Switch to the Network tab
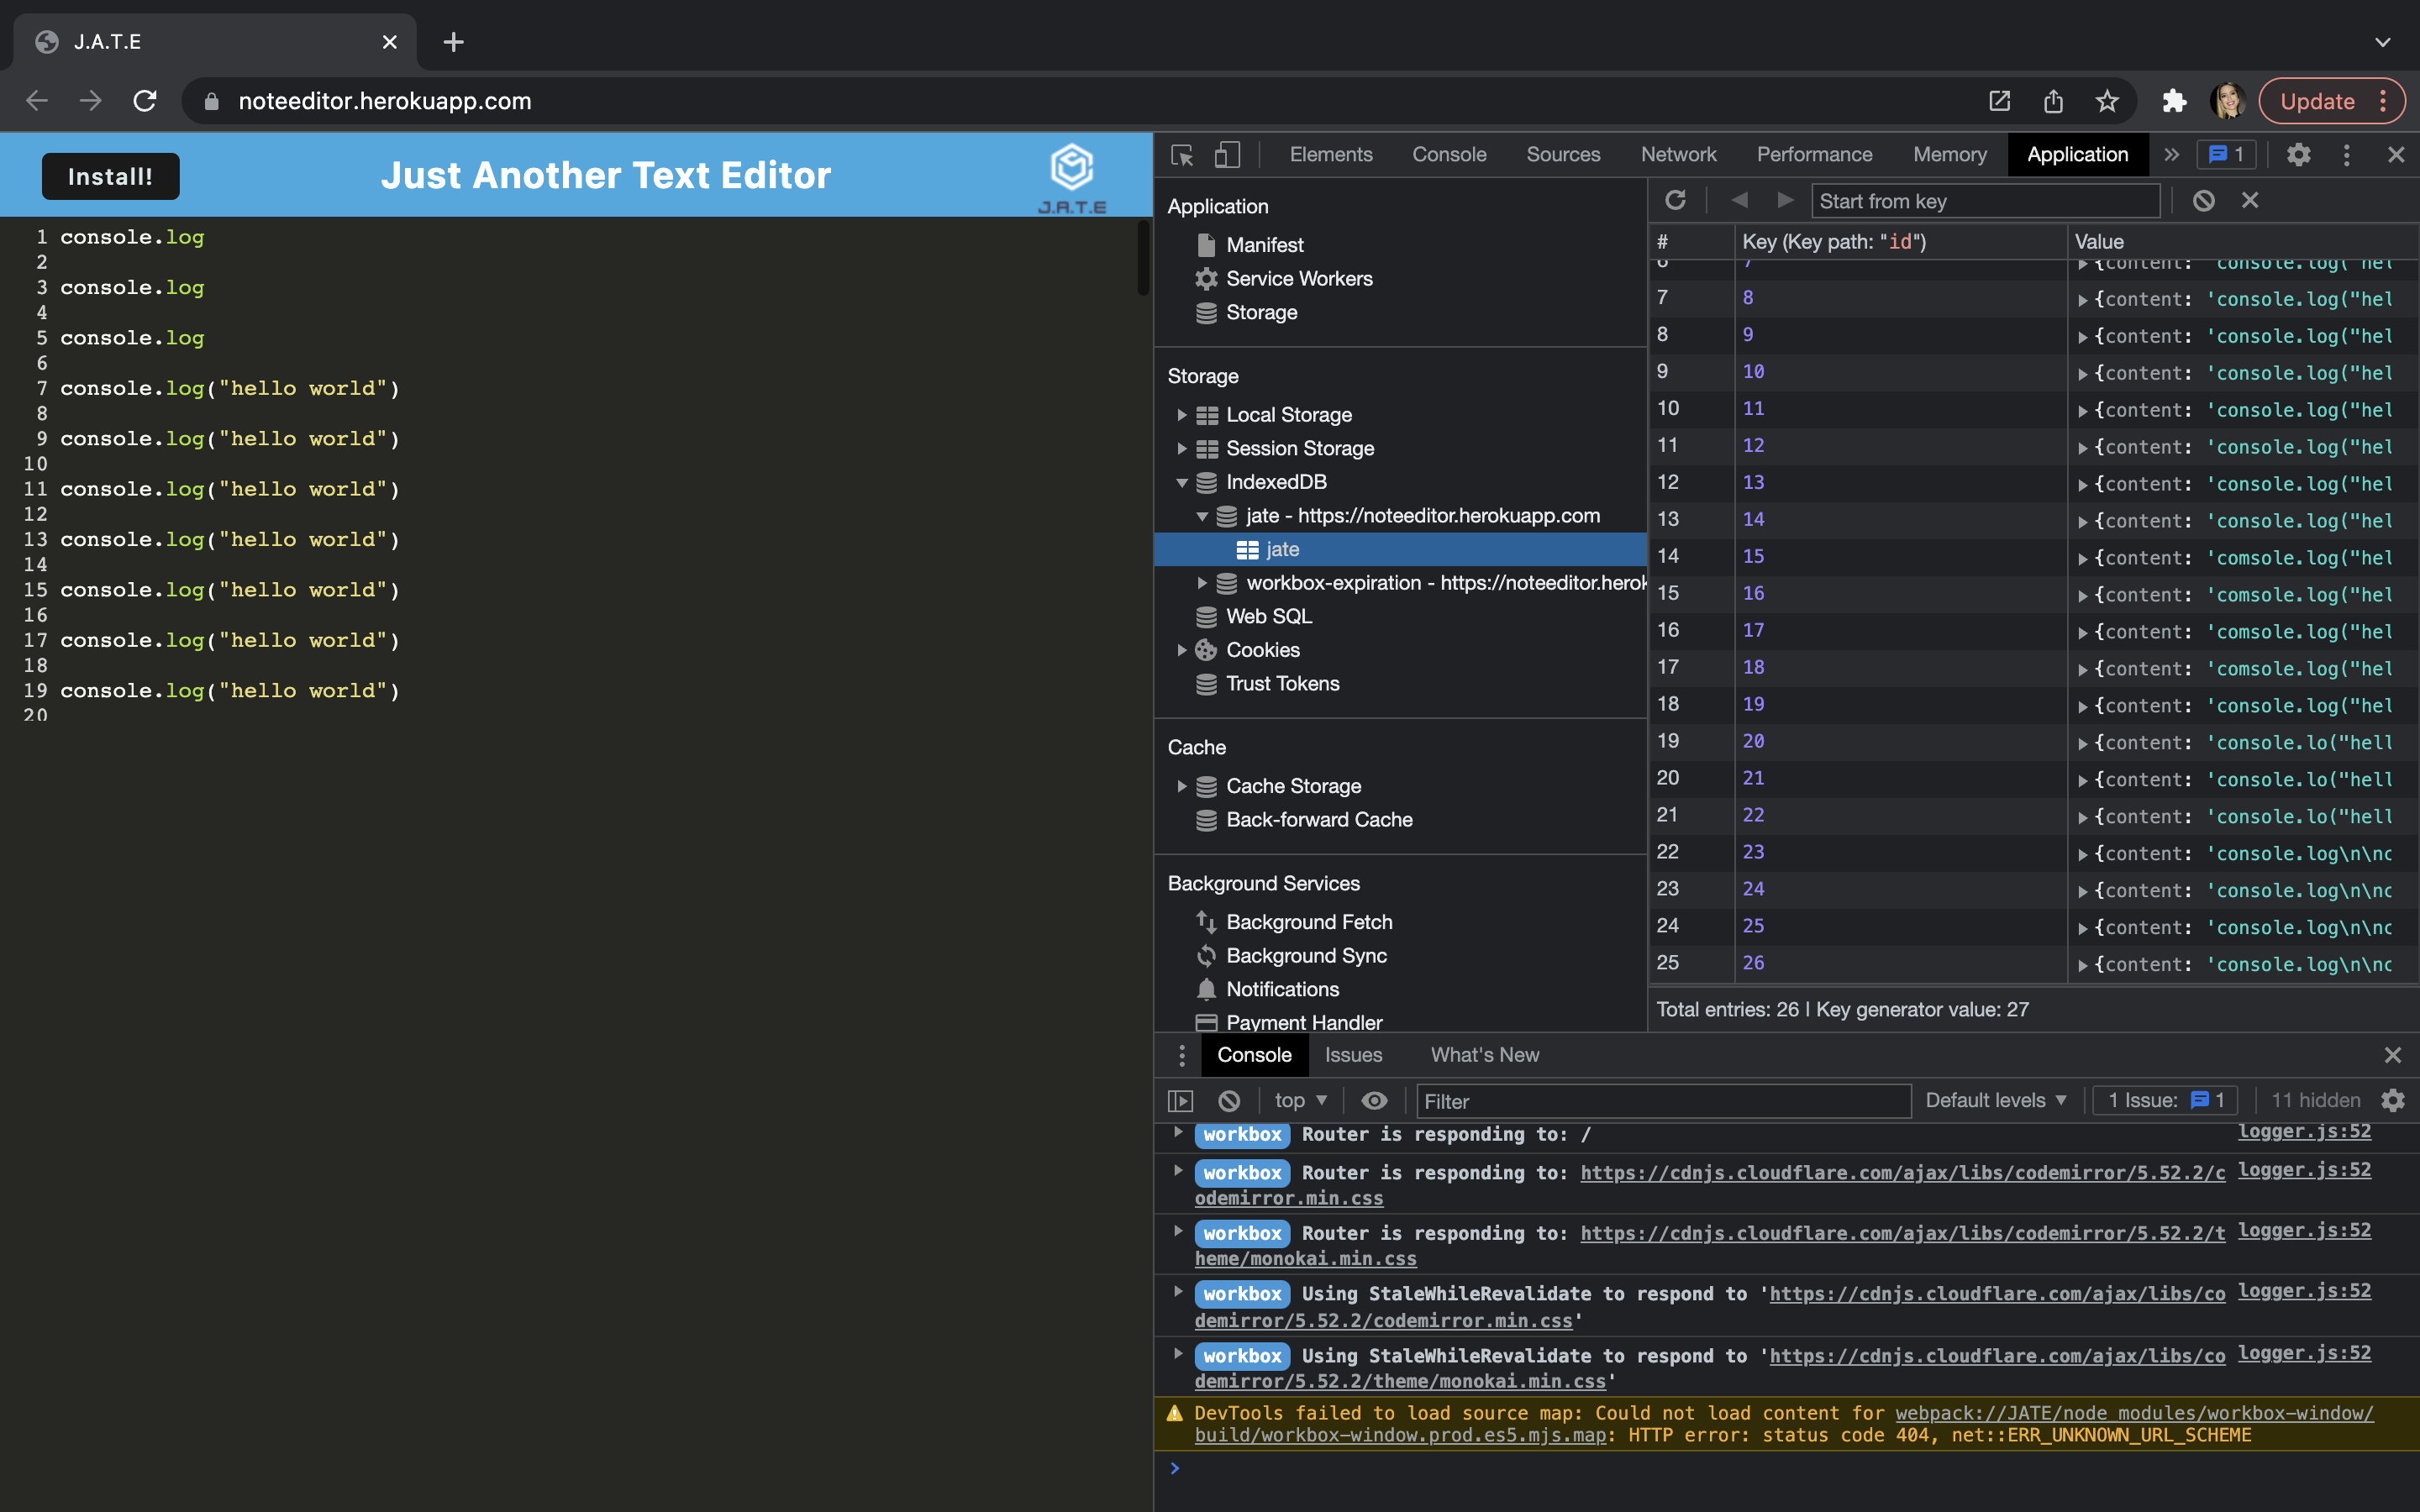The width and height of the screenshot is (2420, 1512). coord(1678,155)
